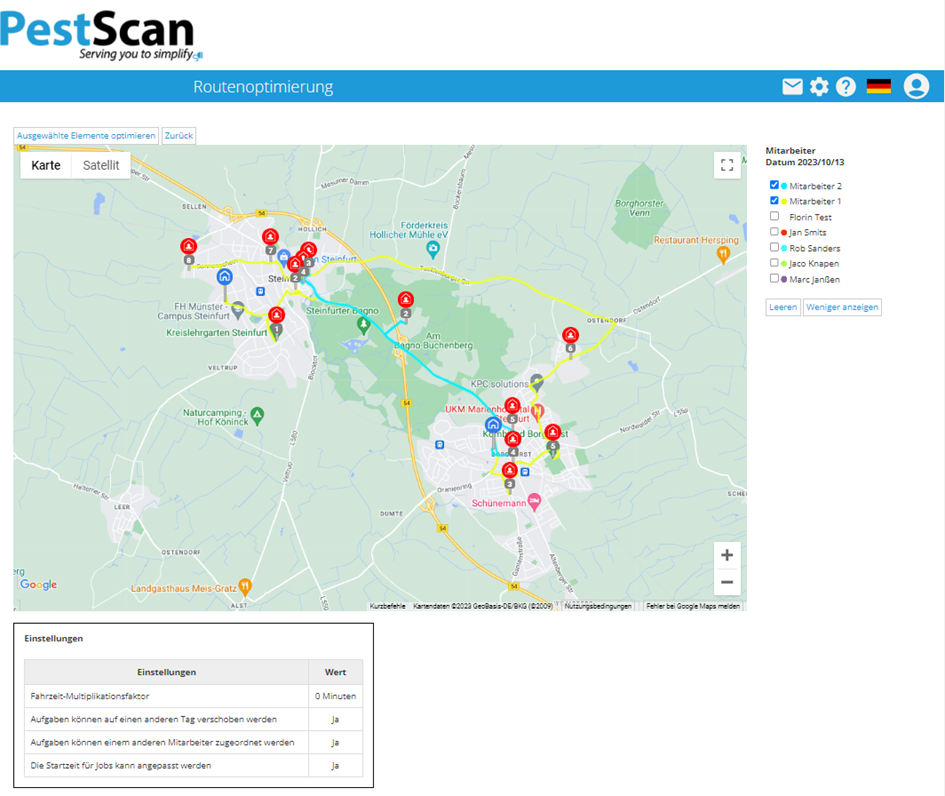Click Datum 2023/10/13 label

(x=805, y=162)
